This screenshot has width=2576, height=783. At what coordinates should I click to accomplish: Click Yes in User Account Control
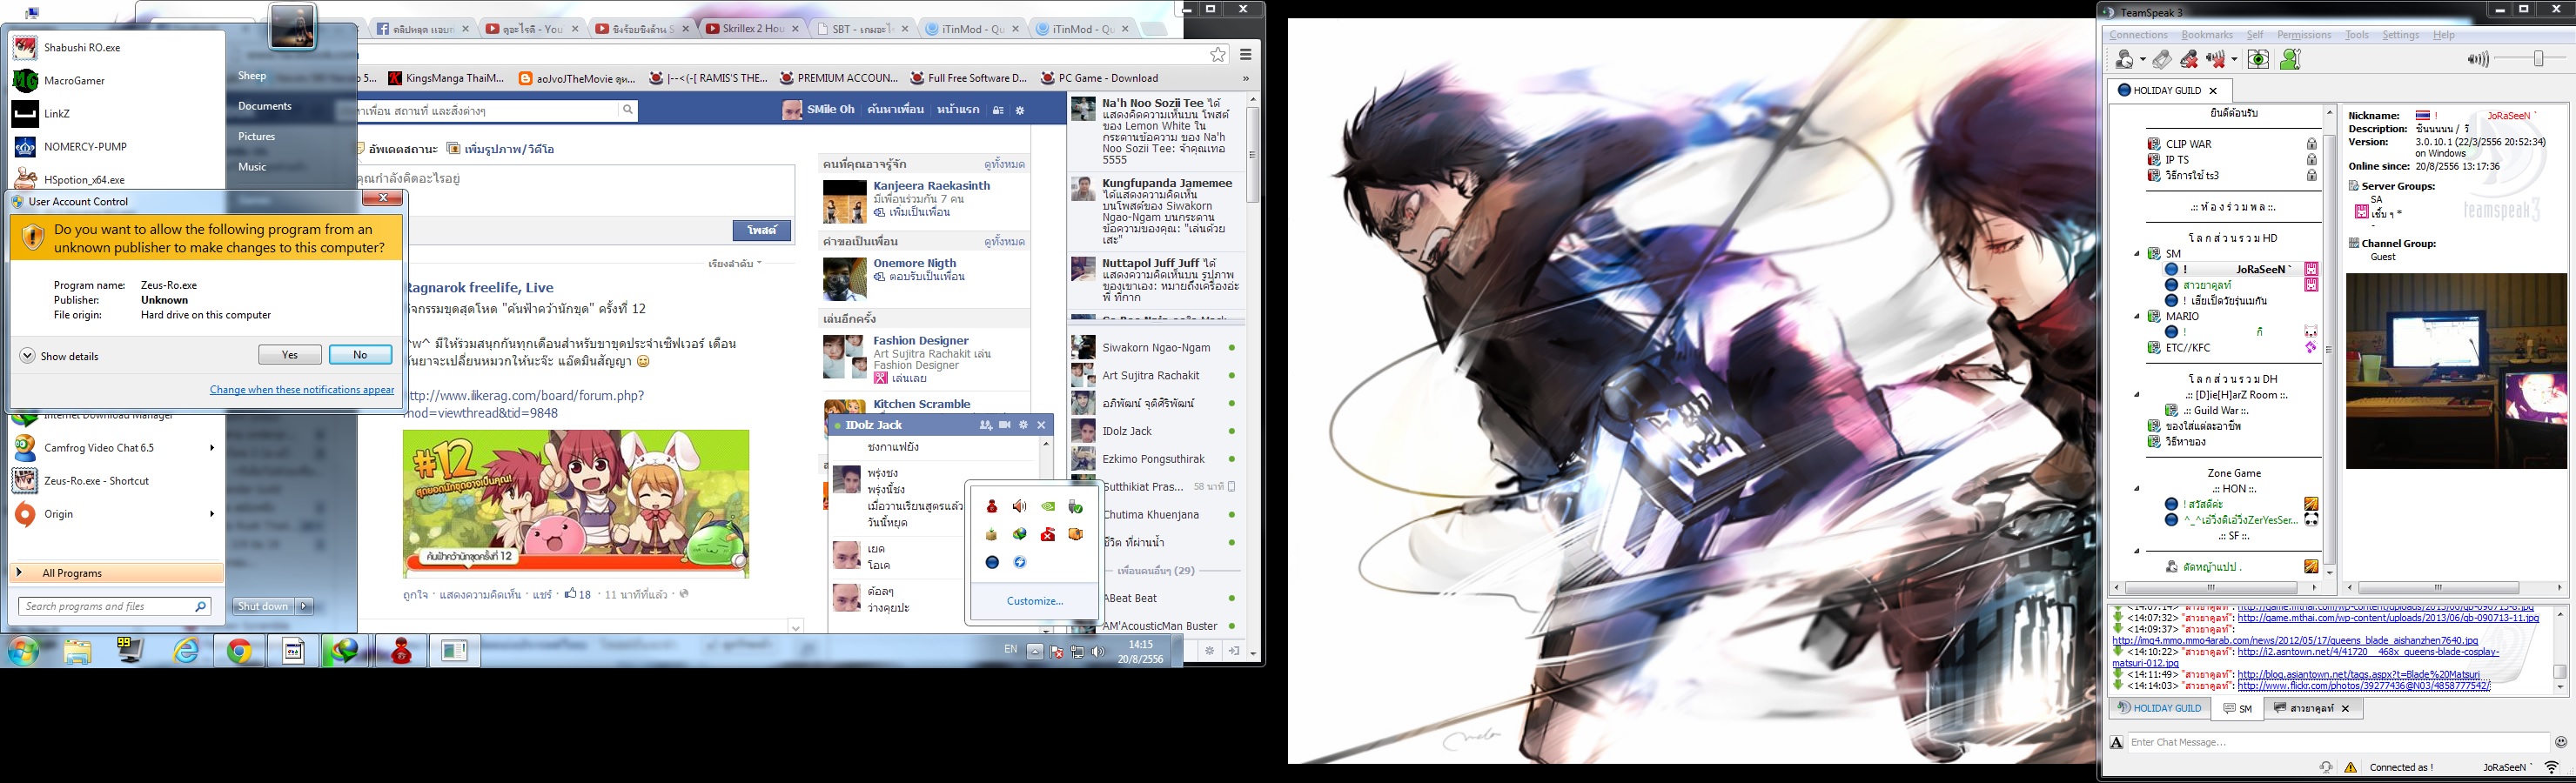click(x=290, y=355)
